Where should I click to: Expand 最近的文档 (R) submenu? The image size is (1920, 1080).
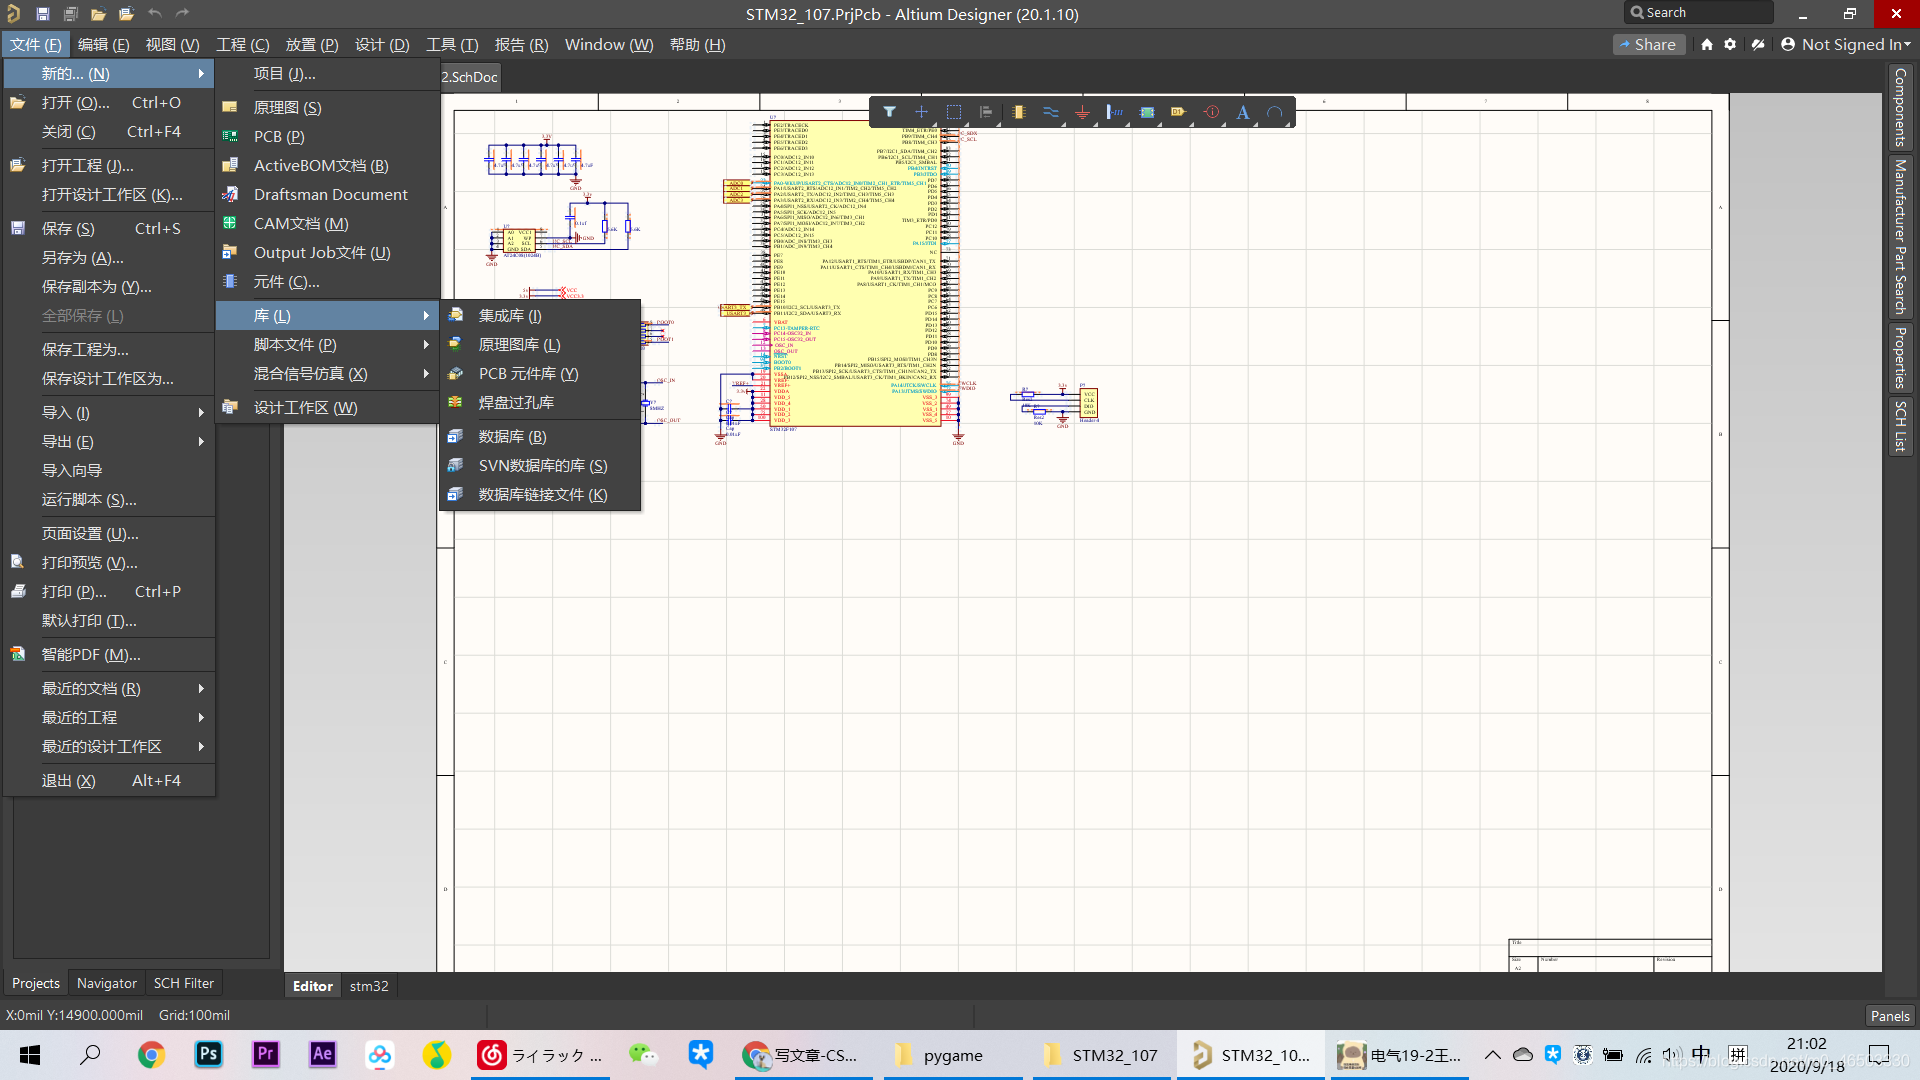coord(109,689)
